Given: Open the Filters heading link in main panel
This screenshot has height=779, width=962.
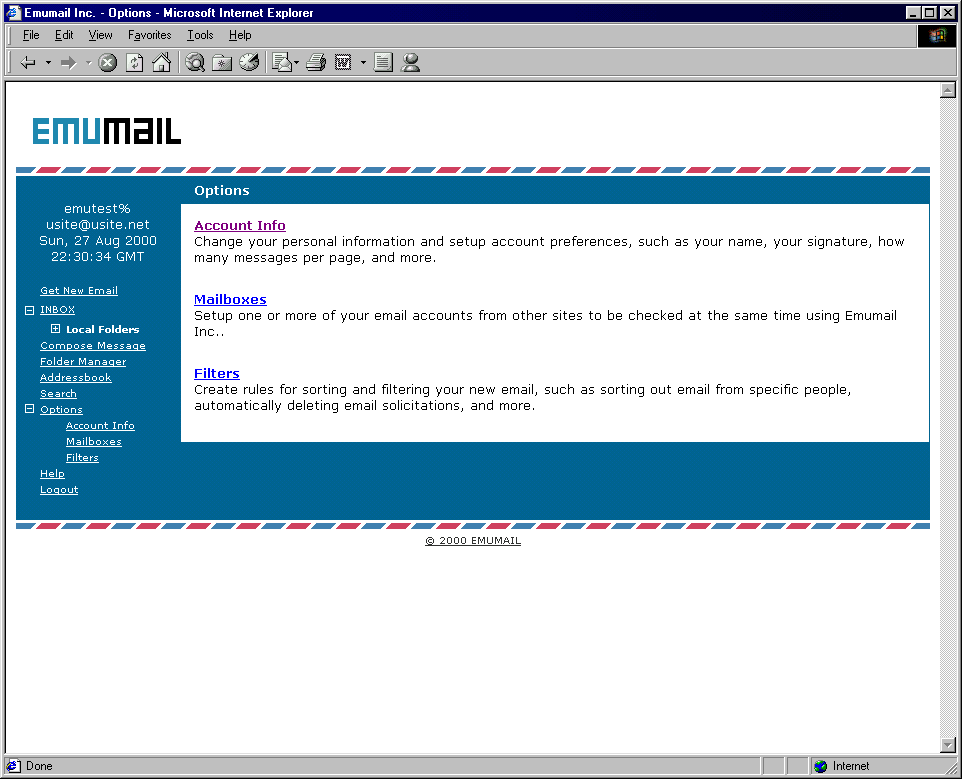Looking at the screenshot, I should point(217,374).
